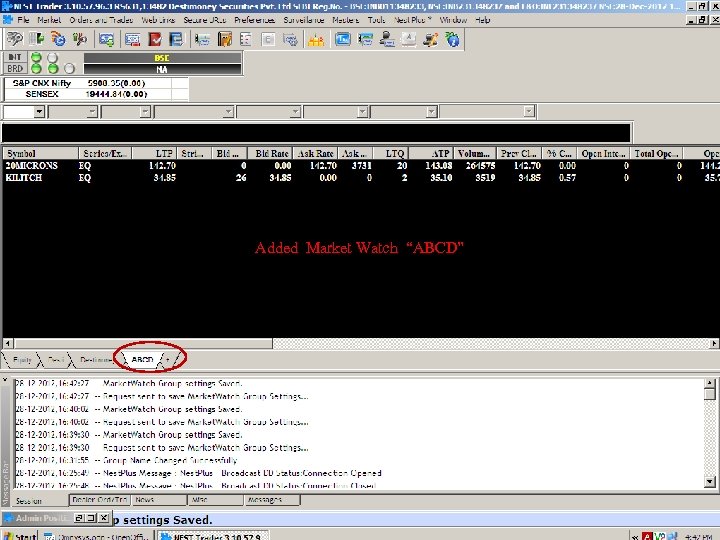Image resolution: width=720 pixels, height=540 pixels.
Task: Click the window icon with red bar
Action: 133,39
